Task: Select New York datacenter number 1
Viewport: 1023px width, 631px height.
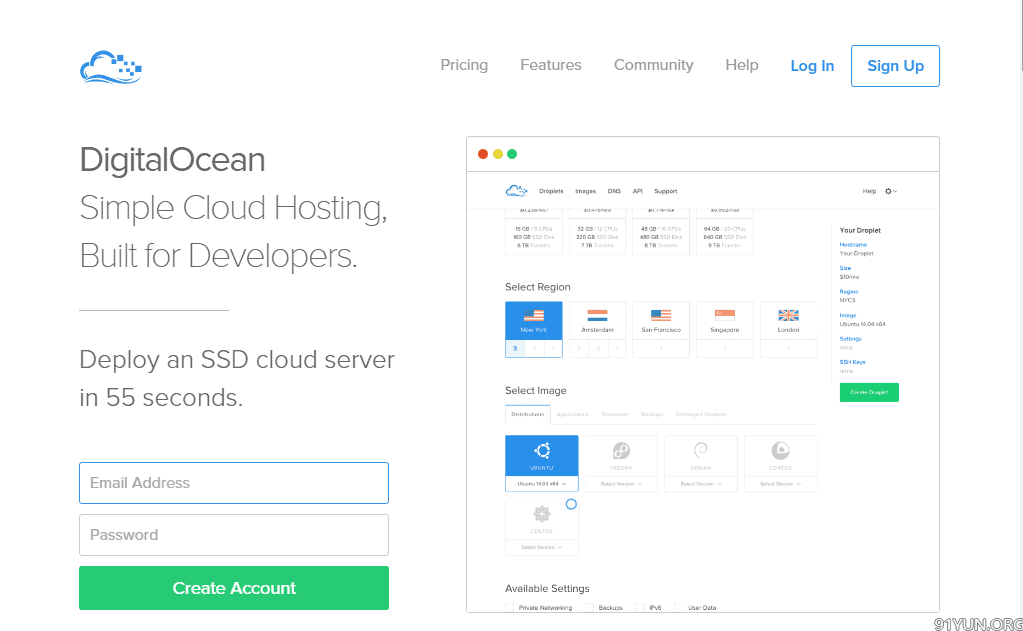Action: click(x=553, y=349)
